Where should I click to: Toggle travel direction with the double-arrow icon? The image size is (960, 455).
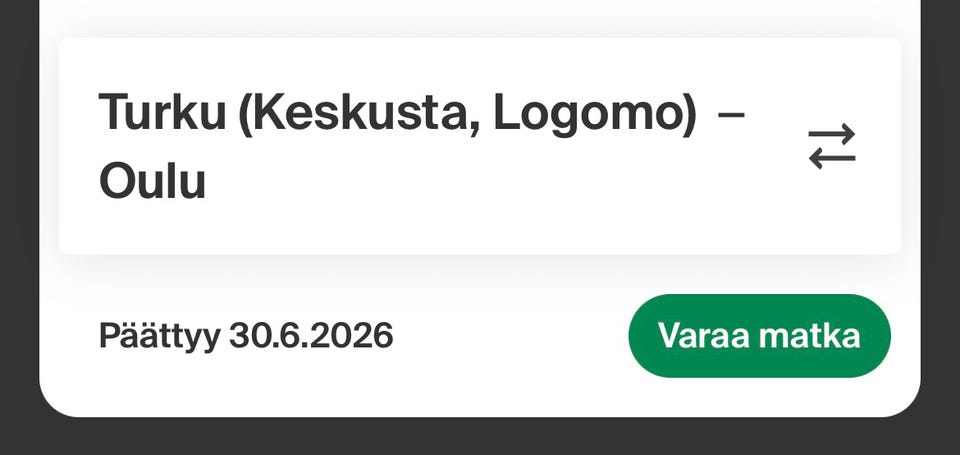[x=831, y=146]
